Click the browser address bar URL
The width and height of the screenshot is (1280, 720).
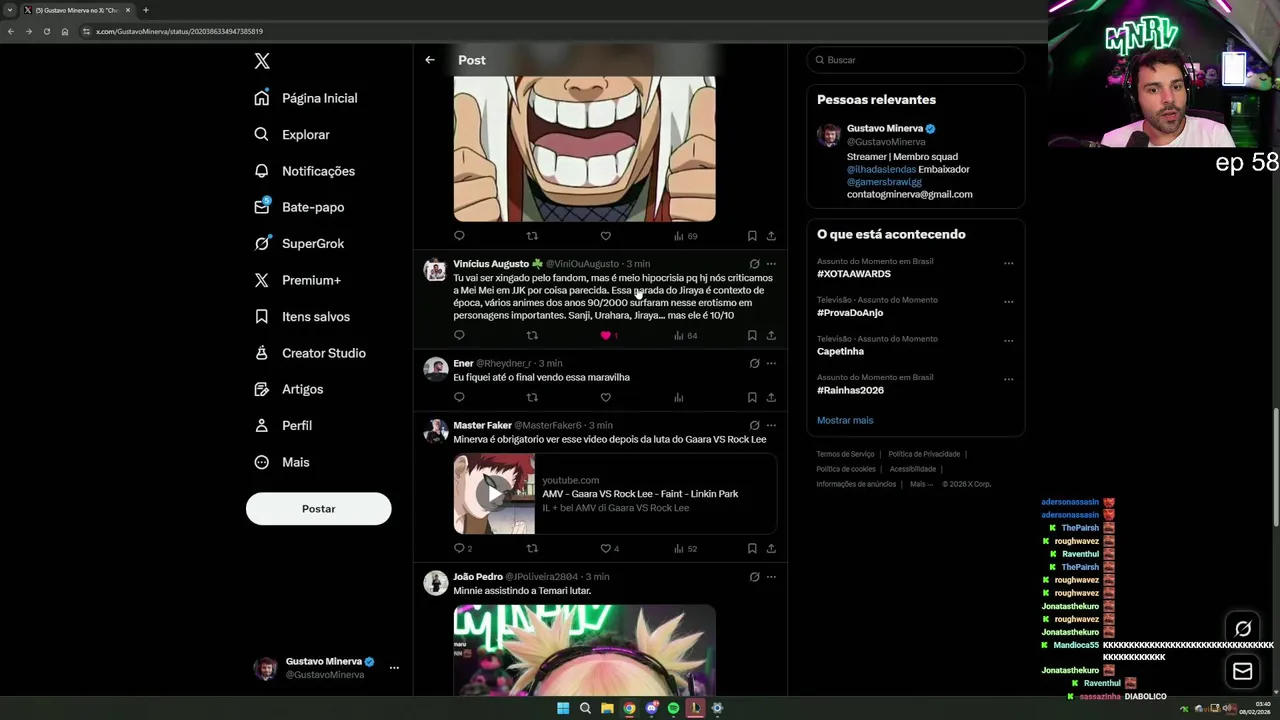[x=179, y=31]
